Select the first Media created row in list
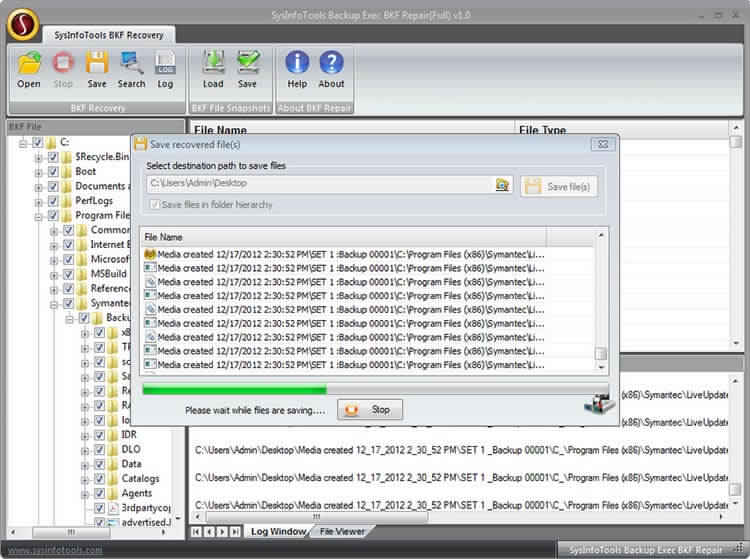Screen dimensions: 750x559 coord(344,254)
